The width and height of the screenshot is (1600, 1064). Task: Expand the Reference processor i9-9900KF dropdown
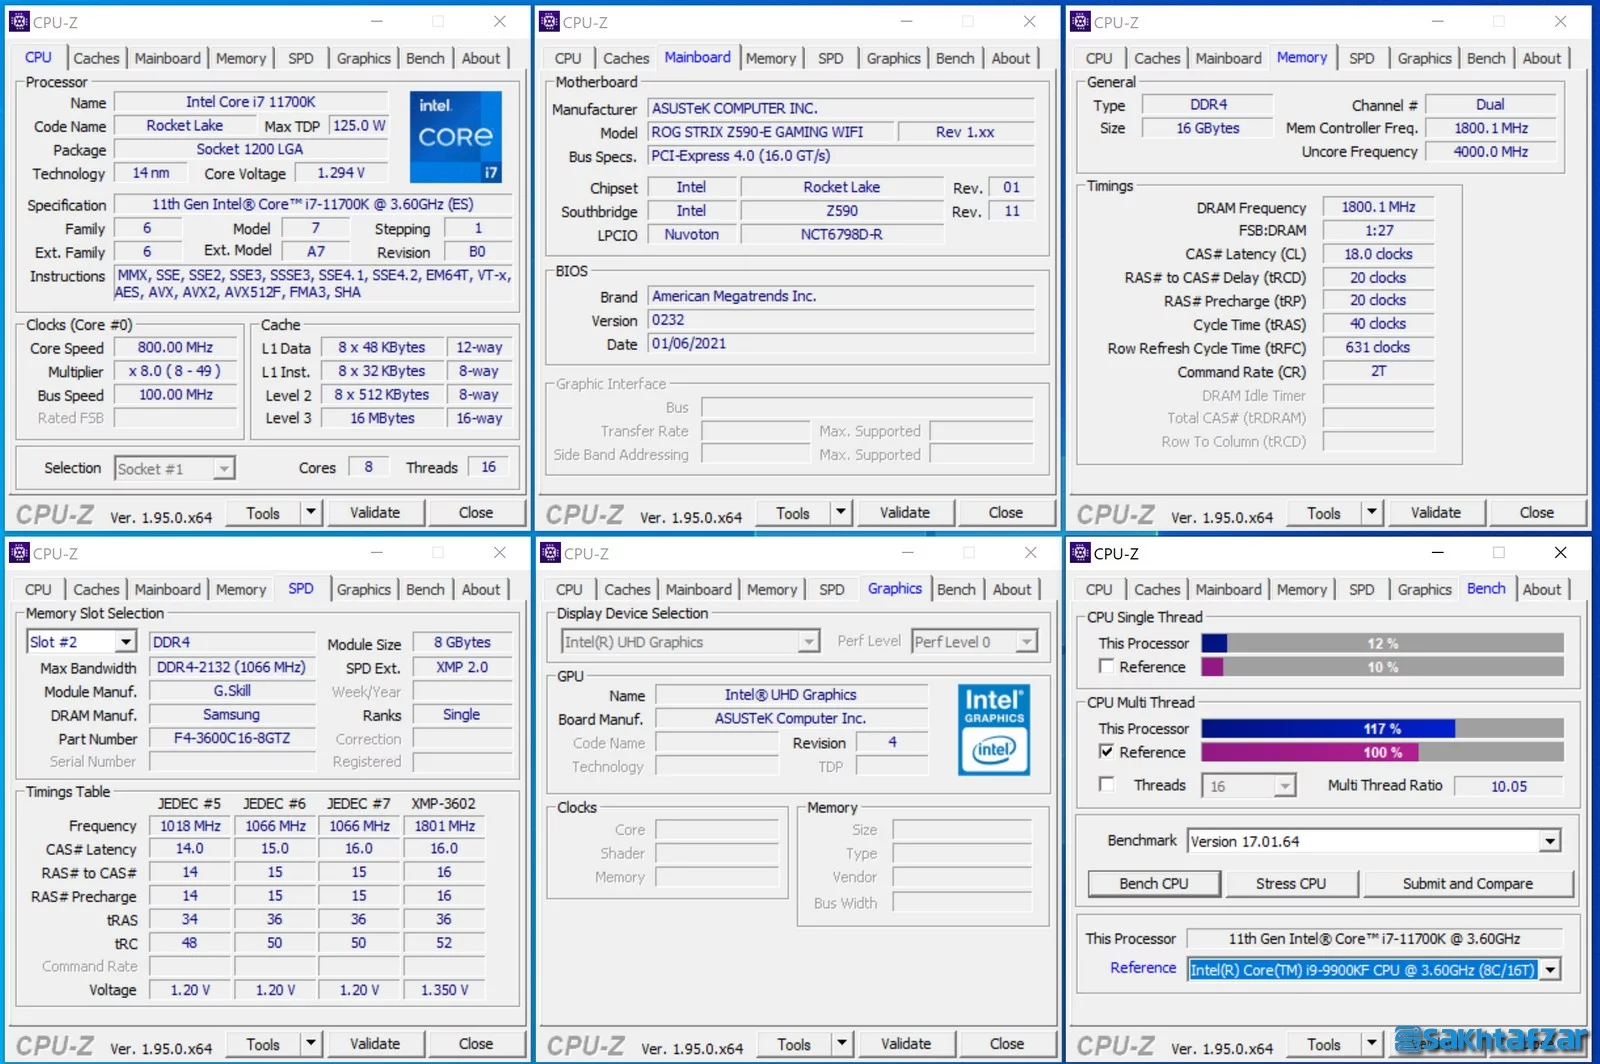[1550, 969]
